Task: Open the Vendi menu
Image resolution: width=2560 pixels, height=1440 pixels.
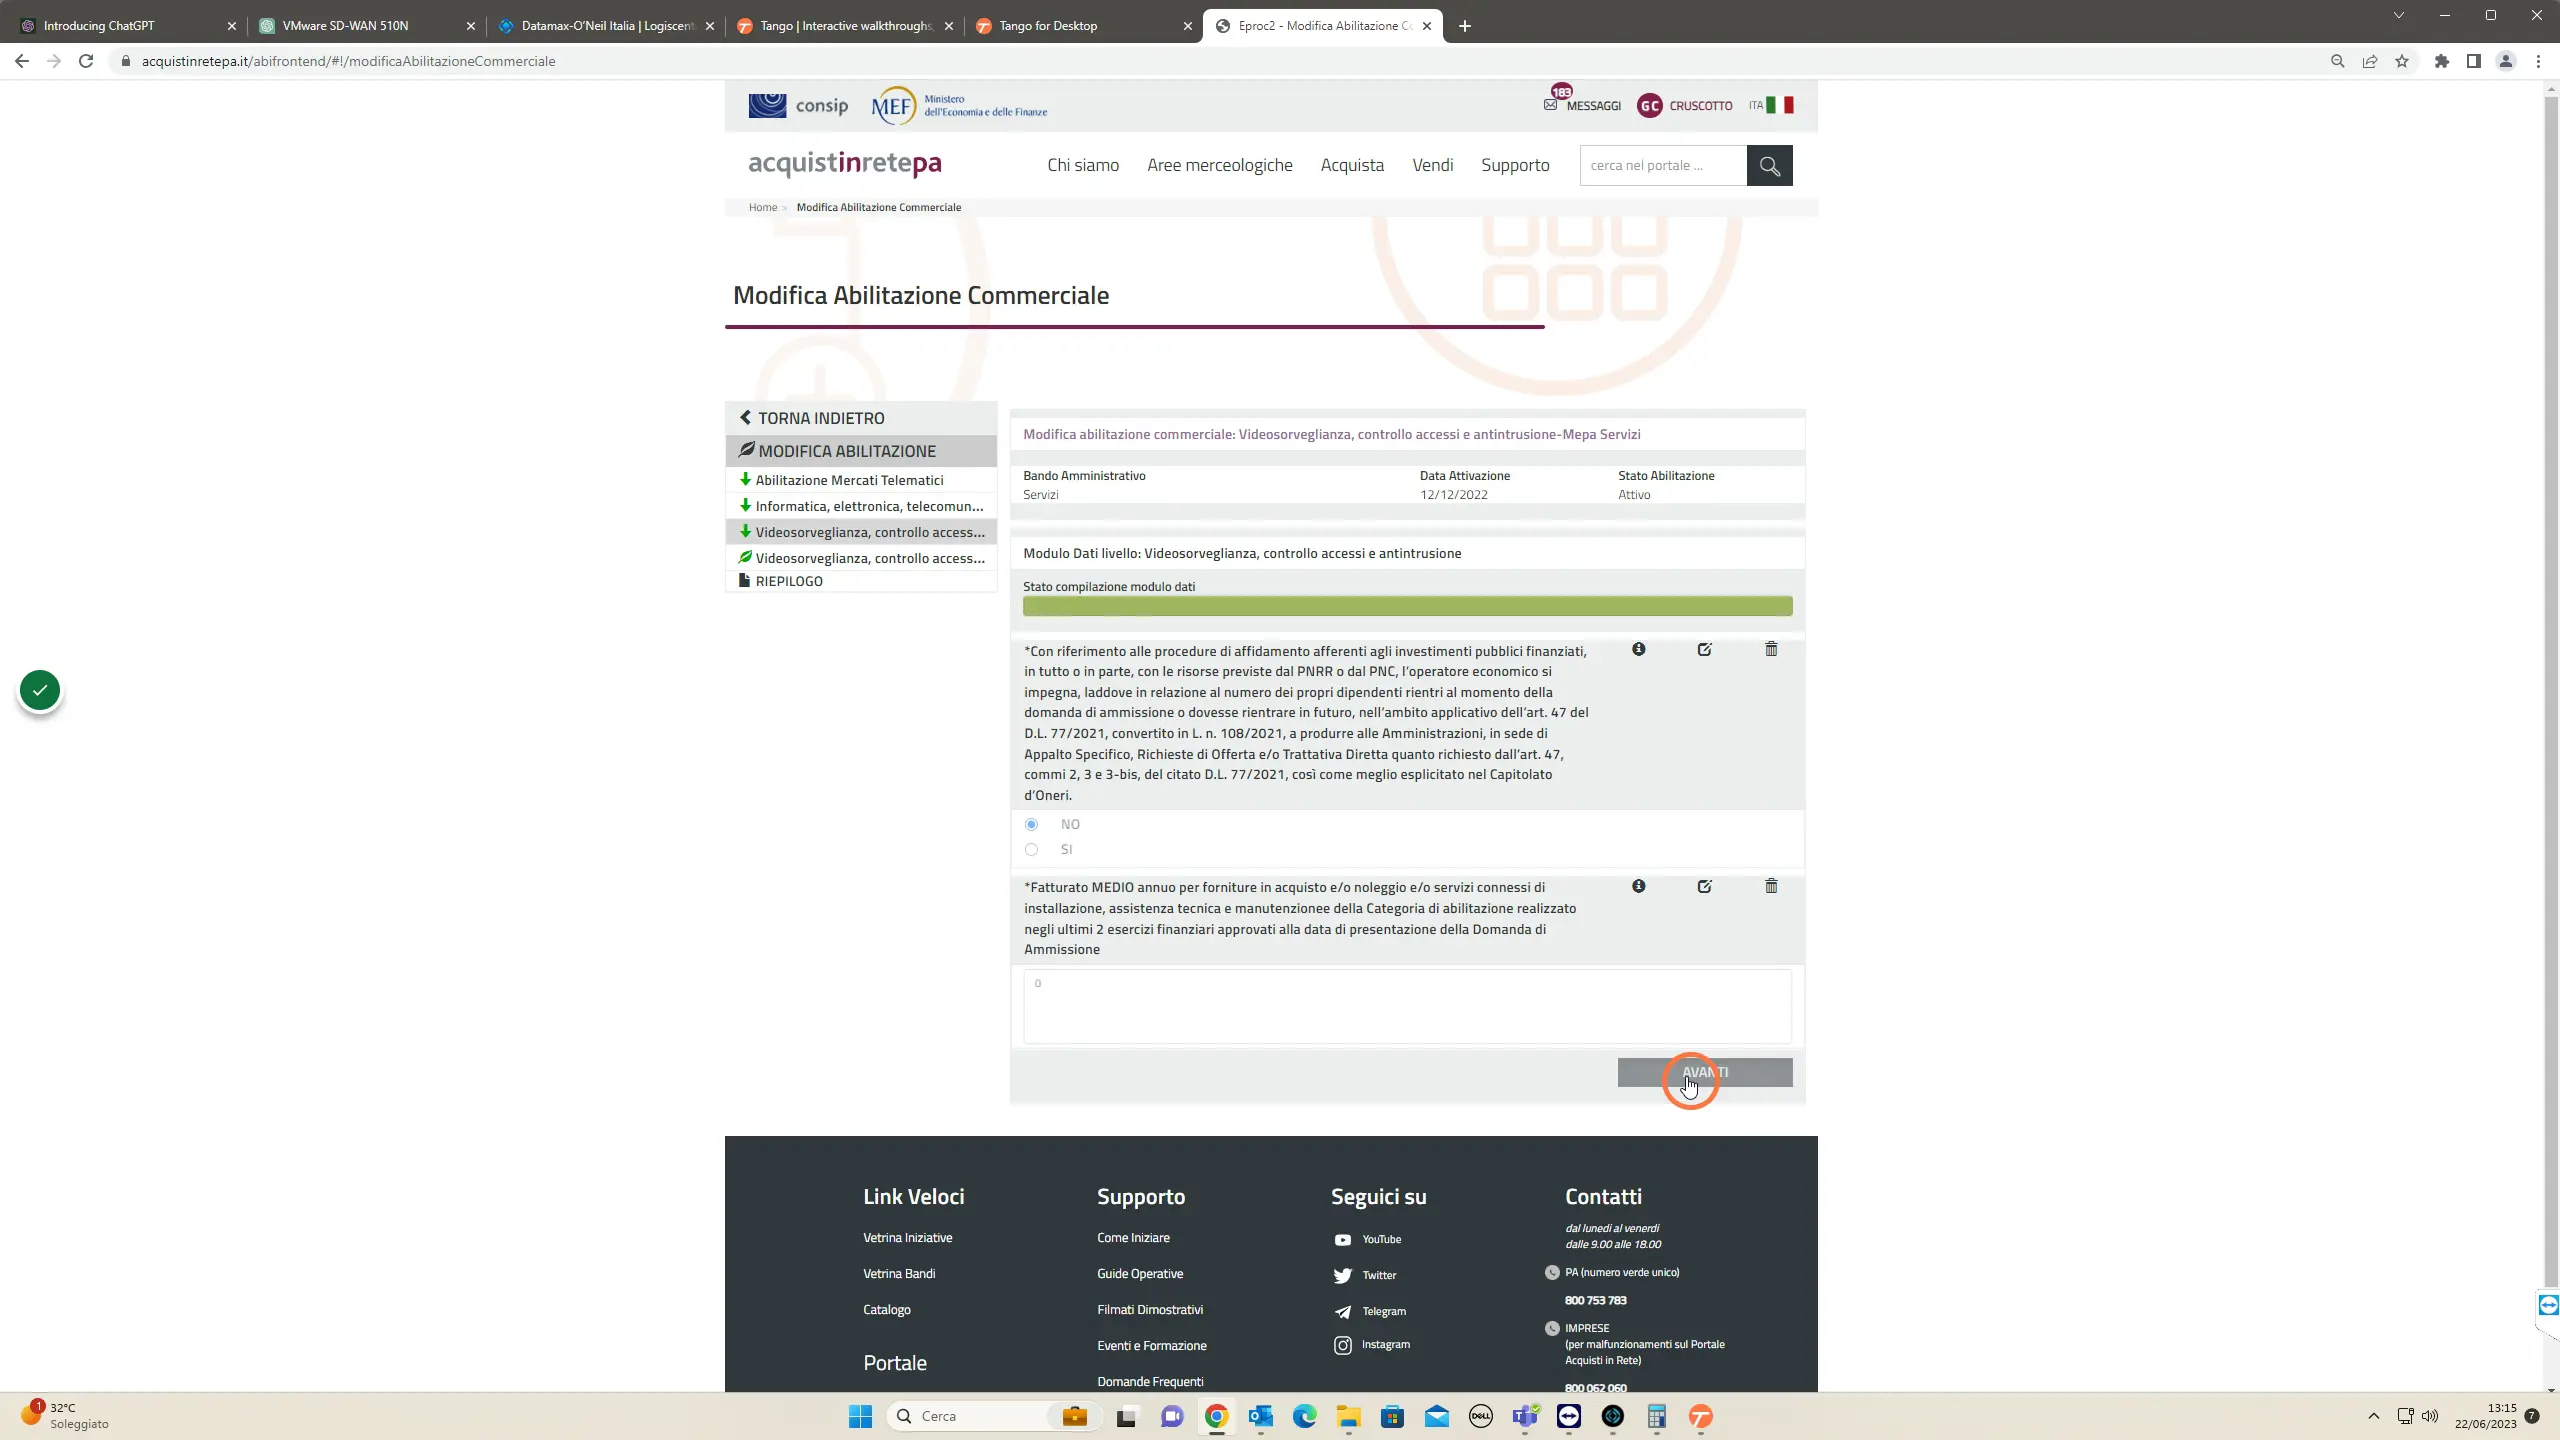Action: point(1432,165)
